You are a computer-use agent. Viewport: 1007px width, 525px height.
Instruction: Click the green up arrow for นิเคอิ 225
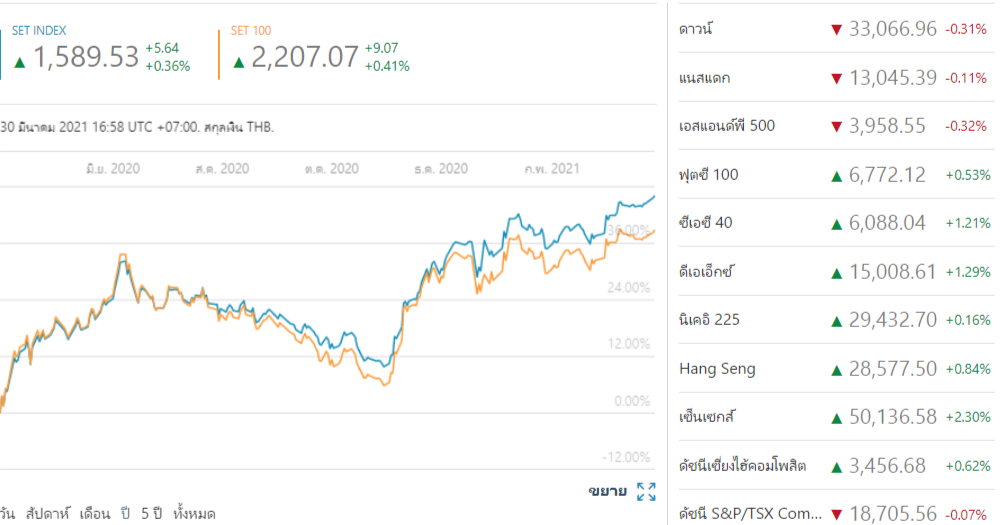[836, 321]
